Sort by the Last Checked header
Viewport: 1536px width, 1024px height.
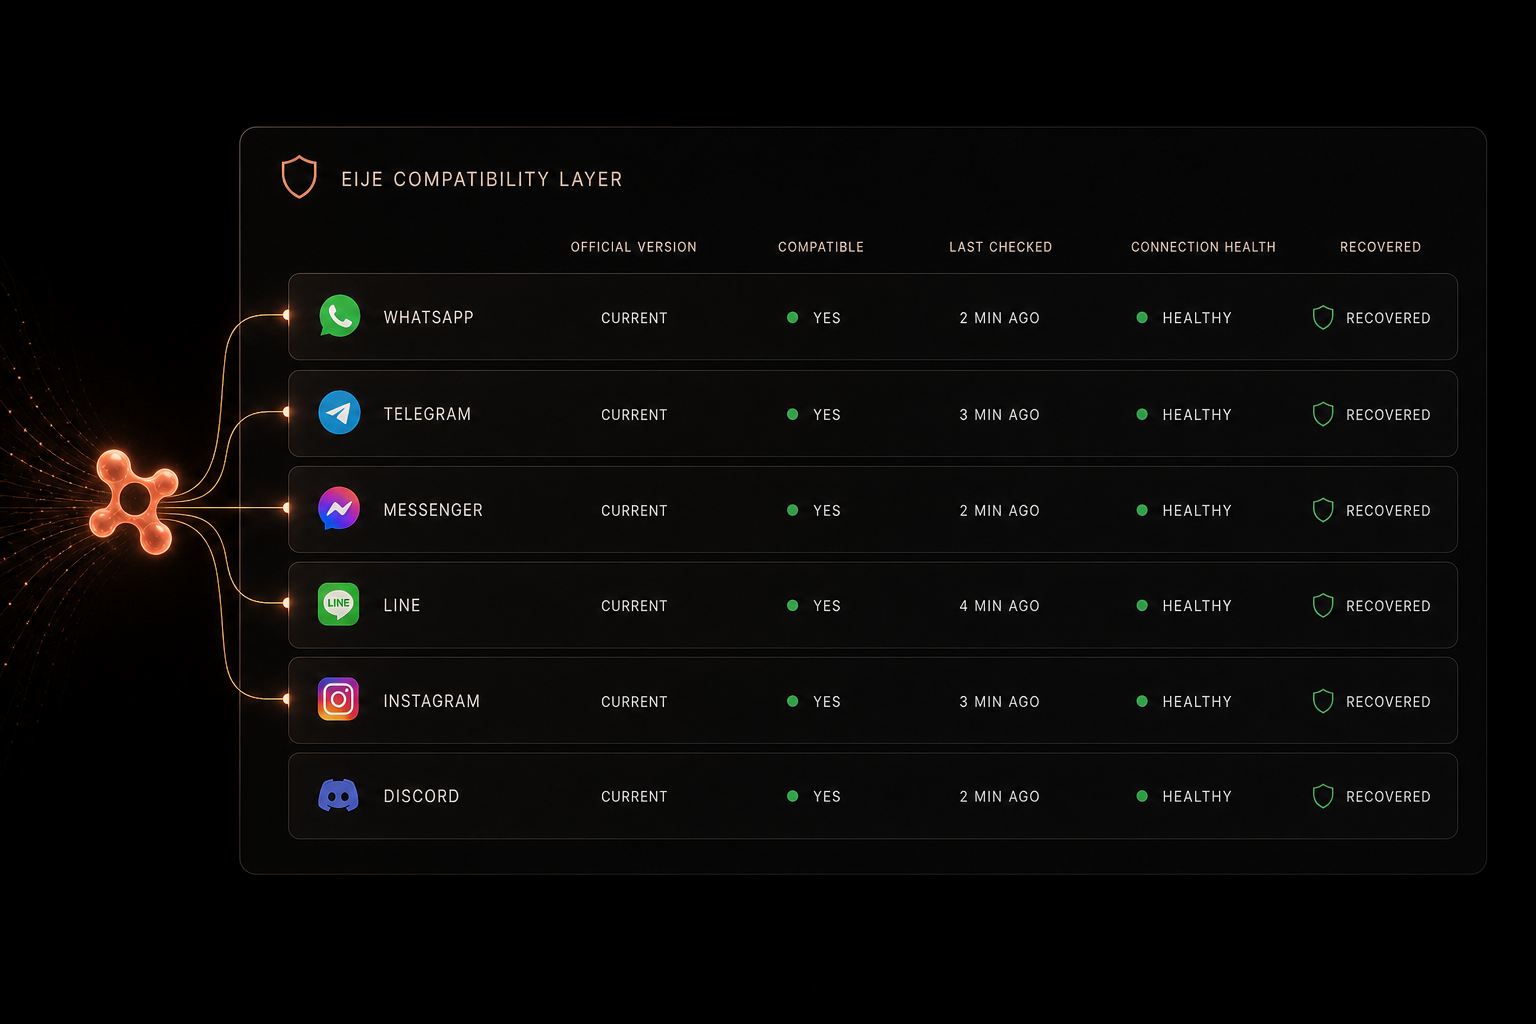tap(1000, 247)
